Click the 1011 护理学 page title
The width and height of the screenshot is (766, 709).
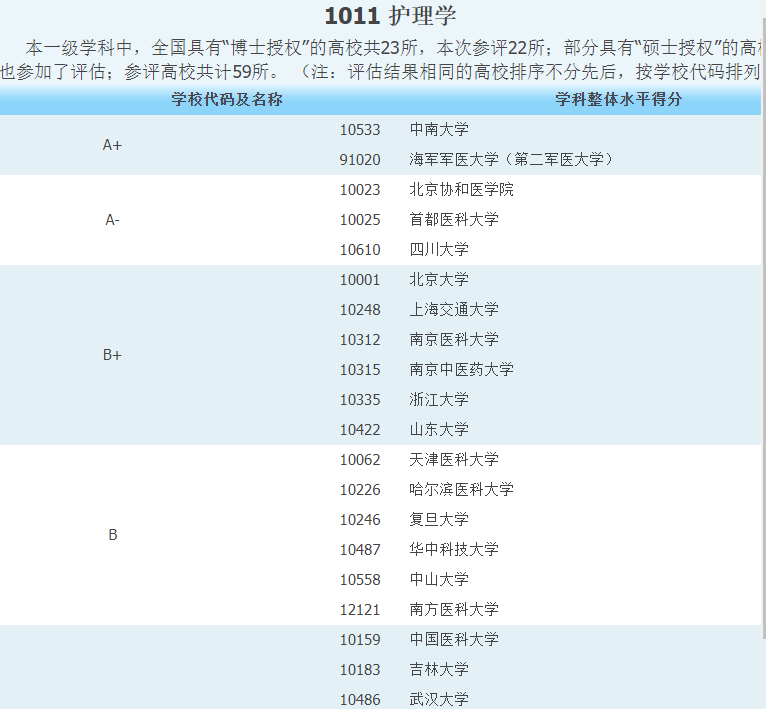pyautogui.click(x=390, y=16)
